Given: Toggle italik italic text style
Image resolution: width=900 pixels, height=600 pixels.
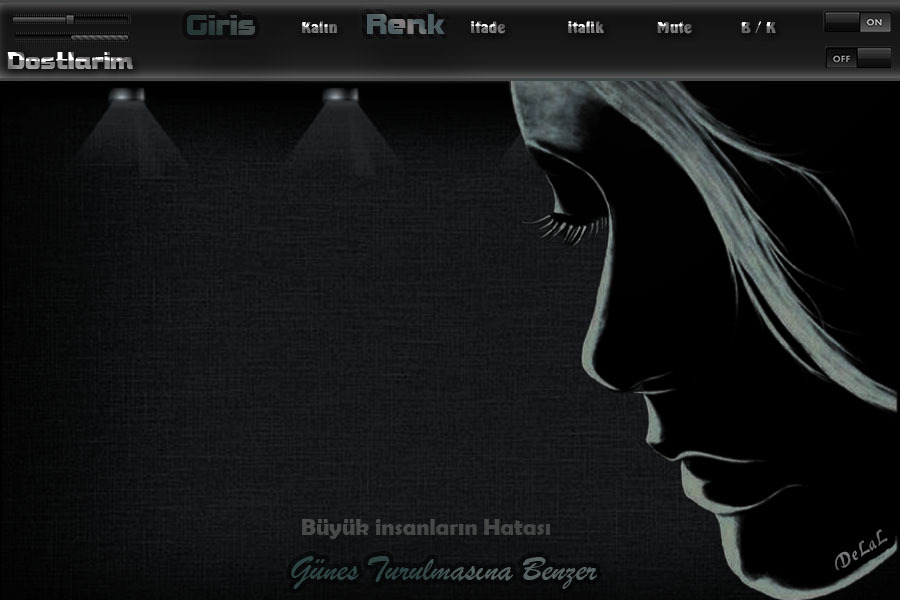Looking at the screenshot, I should 585,28.
